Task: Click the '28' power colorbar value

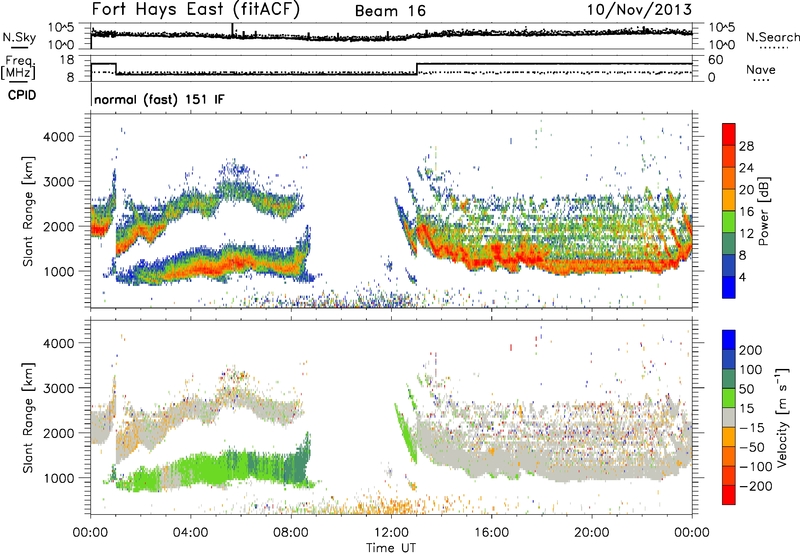Action: 746,146
